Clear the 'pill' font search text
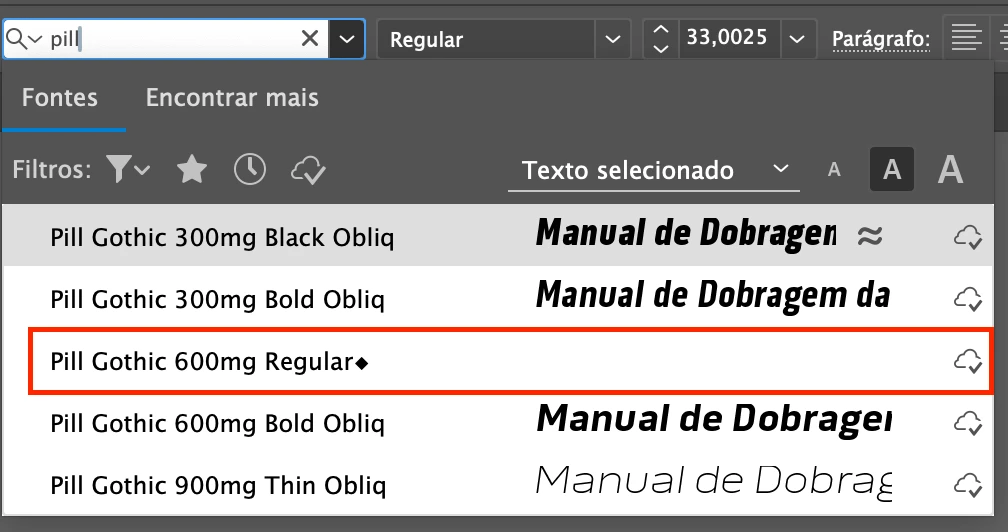Image resolution: width=1008 pixels, height=532 pixels. [x=310, y=39]
